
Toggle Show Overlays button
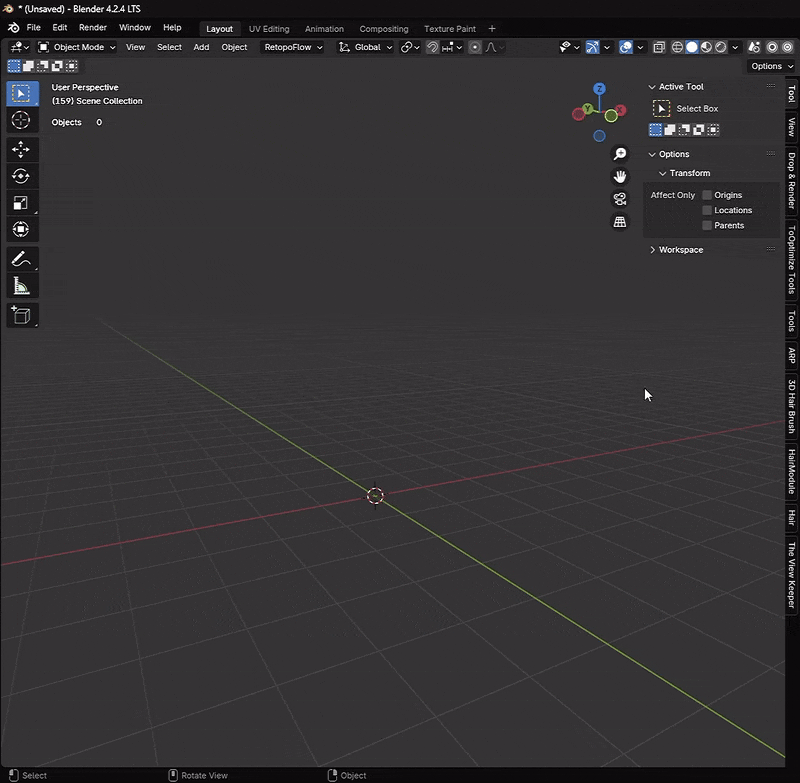click(626, 47)
